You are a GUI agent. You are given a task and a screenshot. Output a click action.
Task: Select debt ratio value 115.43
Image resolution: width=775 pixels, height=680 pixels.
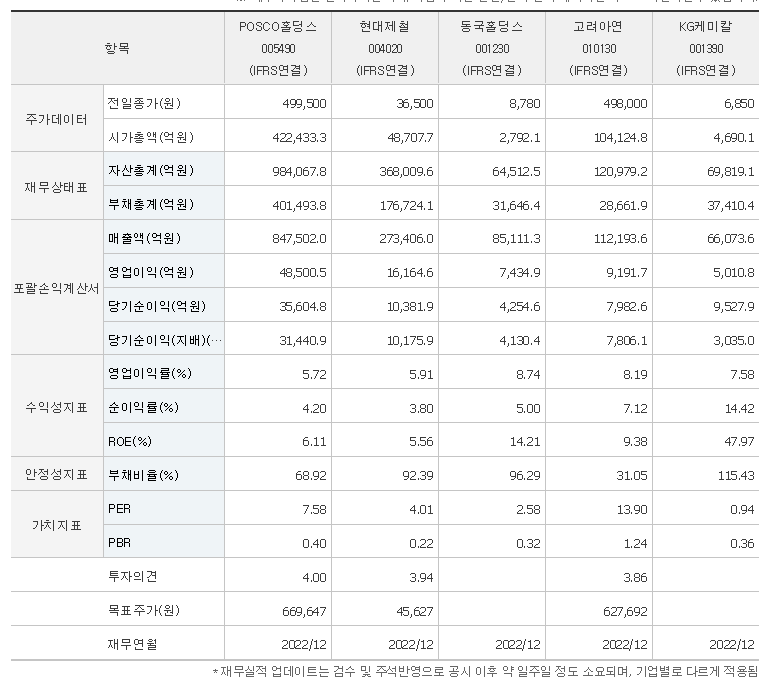pos(736,475)
